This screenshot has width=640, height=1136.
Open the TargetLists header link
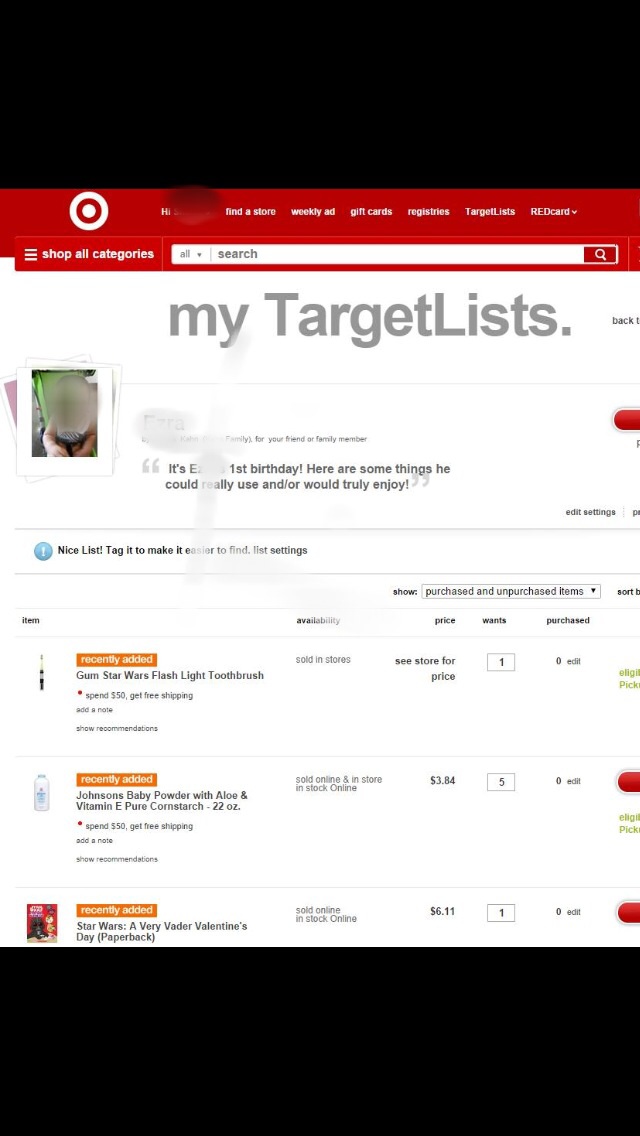(490, 212)
